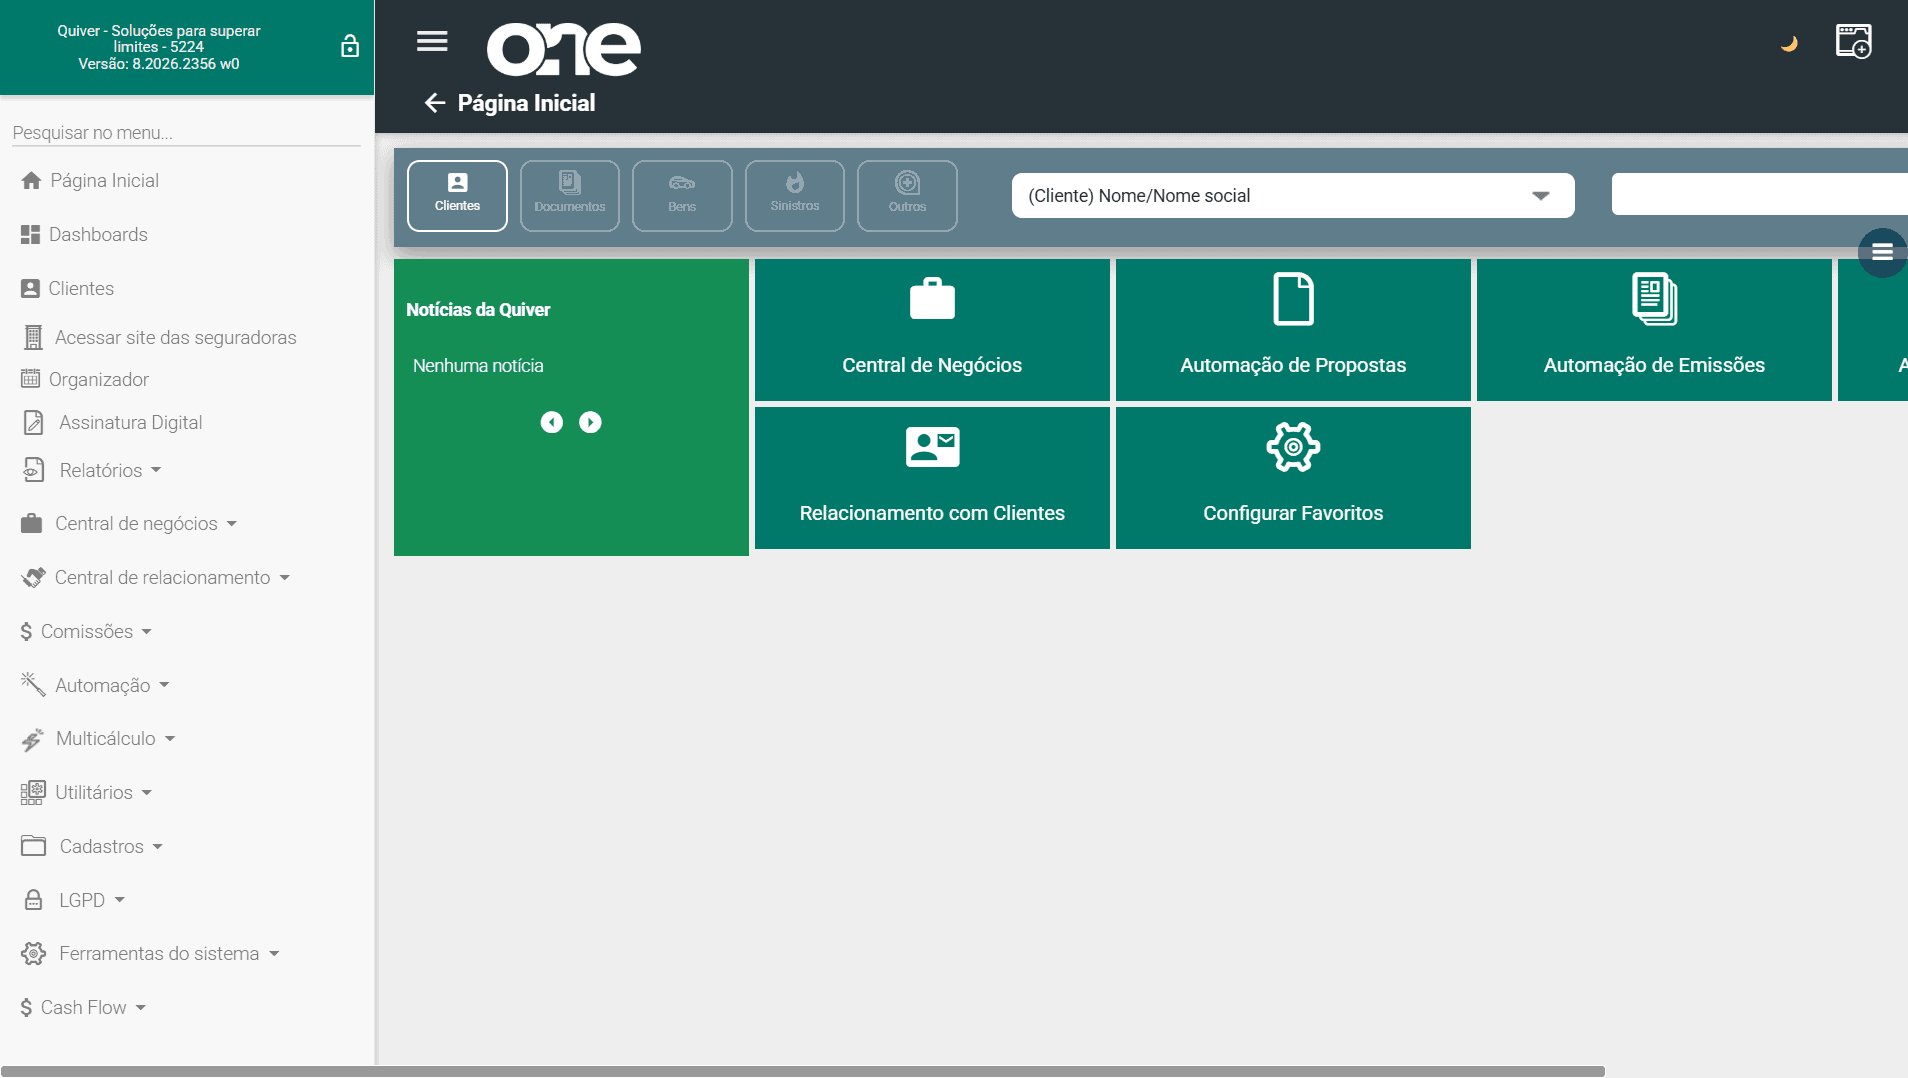Focus the empty search field beside the dropdown
The width and height of the screenshot is (1908, 1078).
[x=1759, y=194]
